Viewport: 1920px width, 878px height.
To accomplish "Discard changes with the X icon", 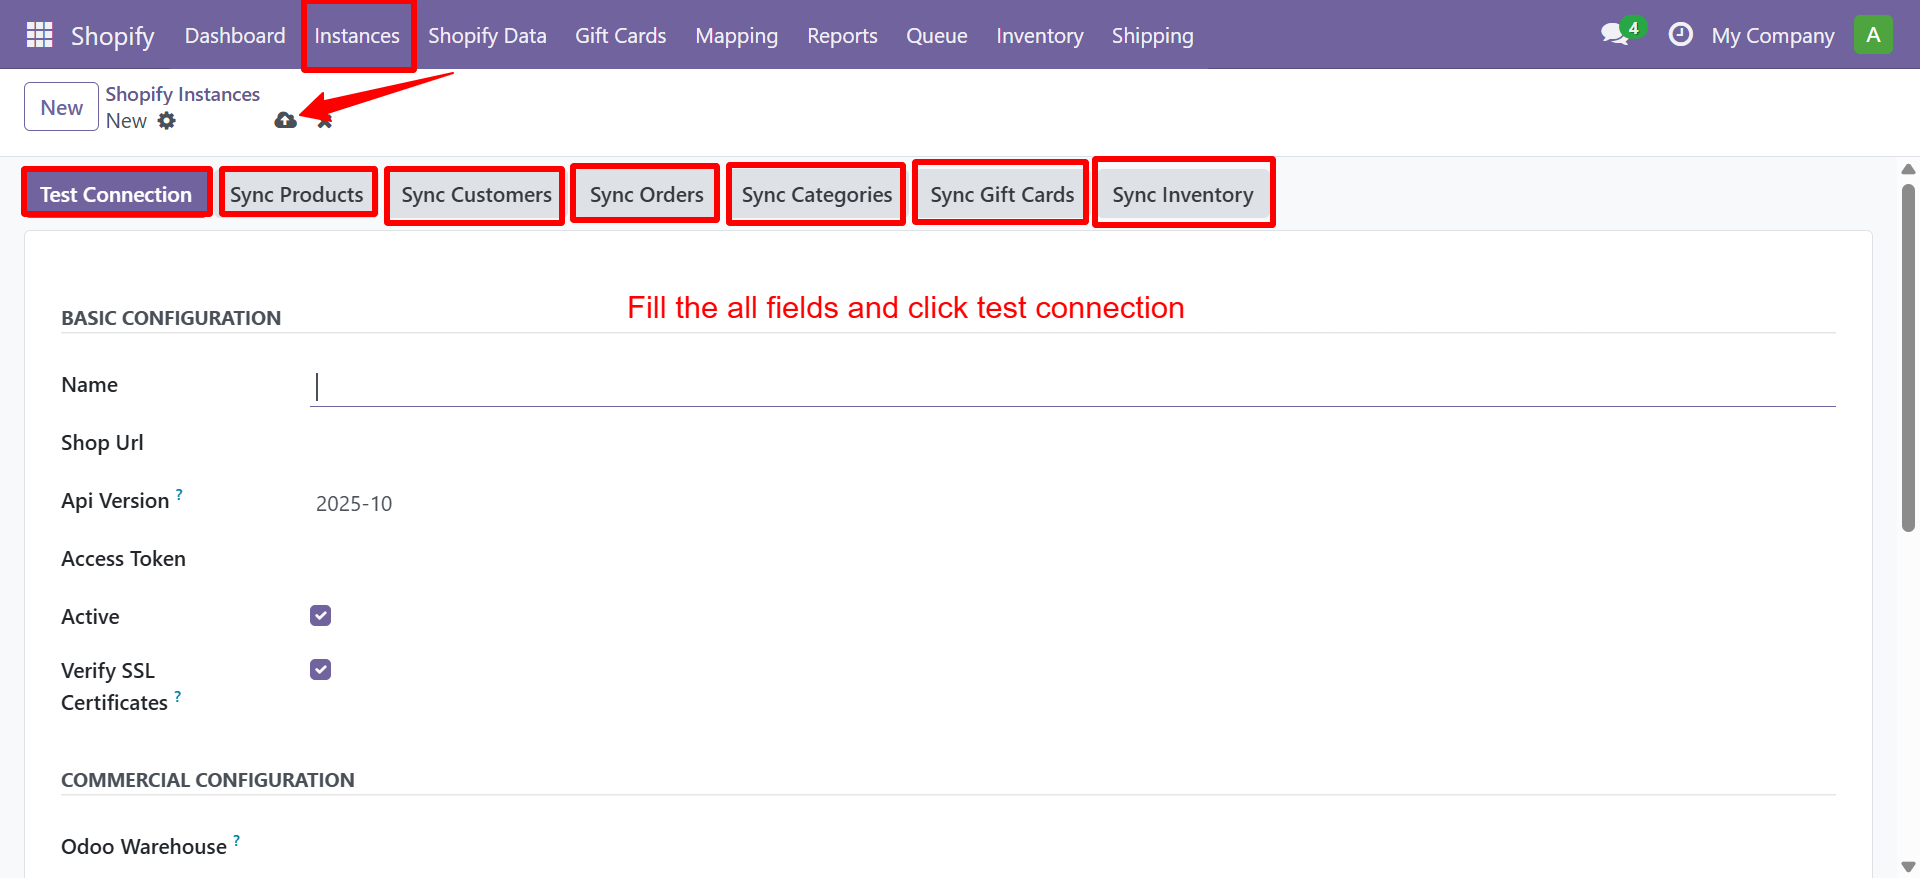I will coord(324,121).
